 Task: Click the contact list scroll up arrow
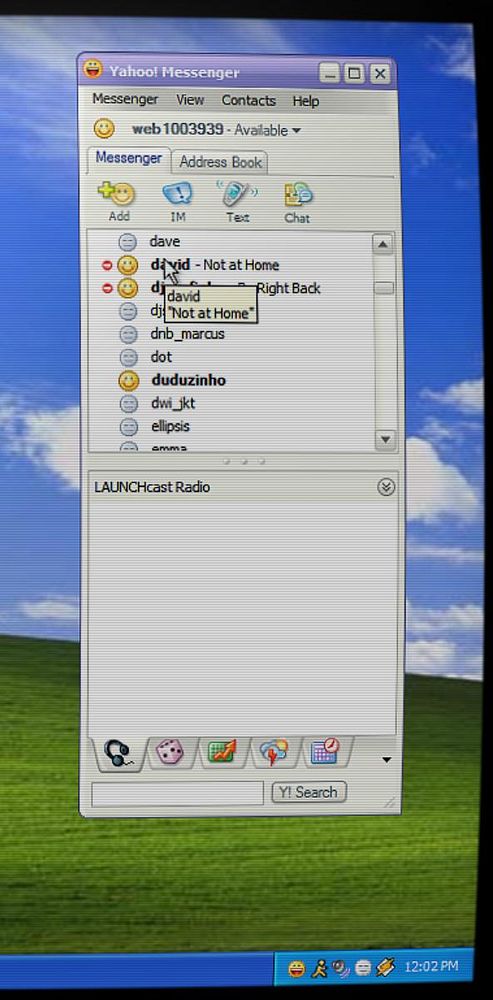[x=383, y=244]
